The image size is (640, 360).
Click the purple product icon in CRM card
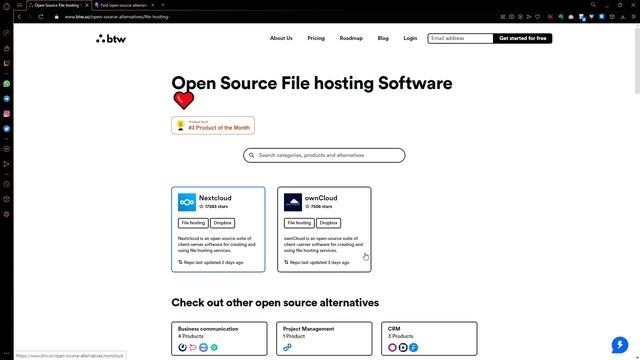(x=392, y=347)
